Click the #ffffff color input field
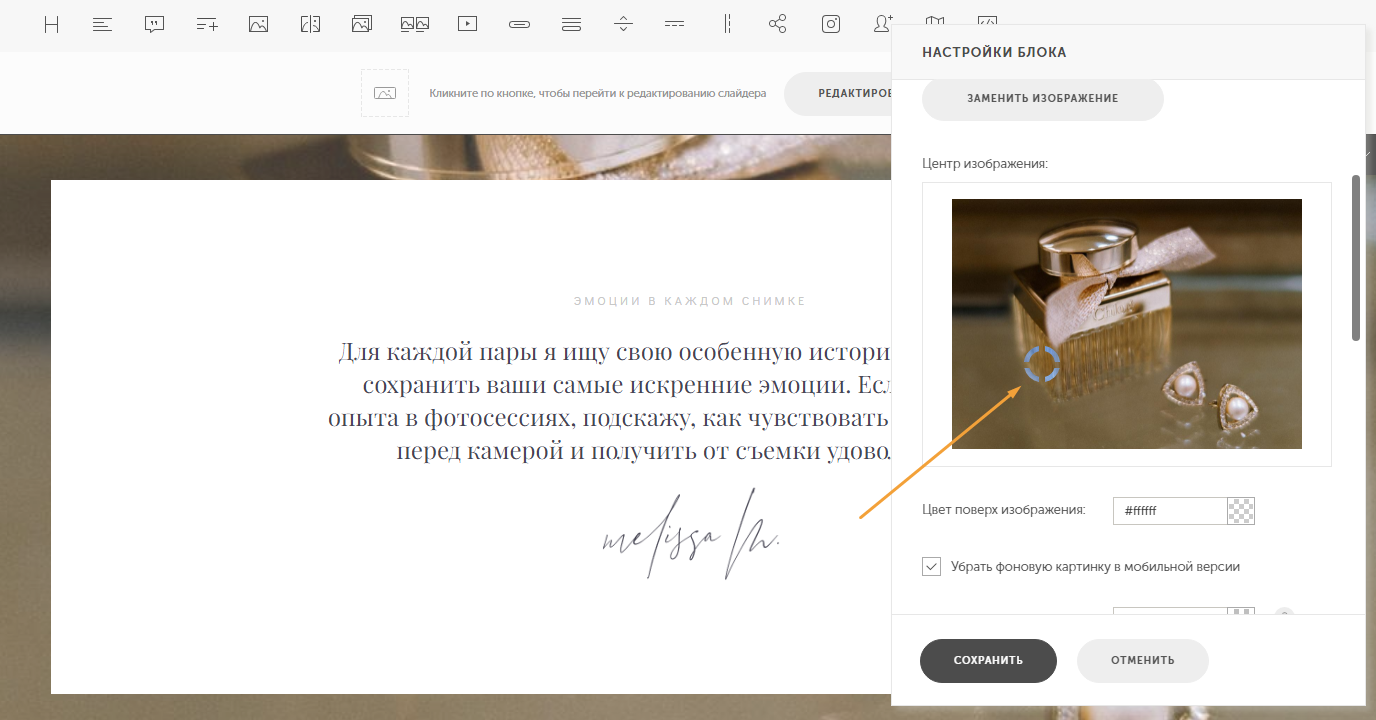1376x720 pixels. click(x=1170, y=511)
